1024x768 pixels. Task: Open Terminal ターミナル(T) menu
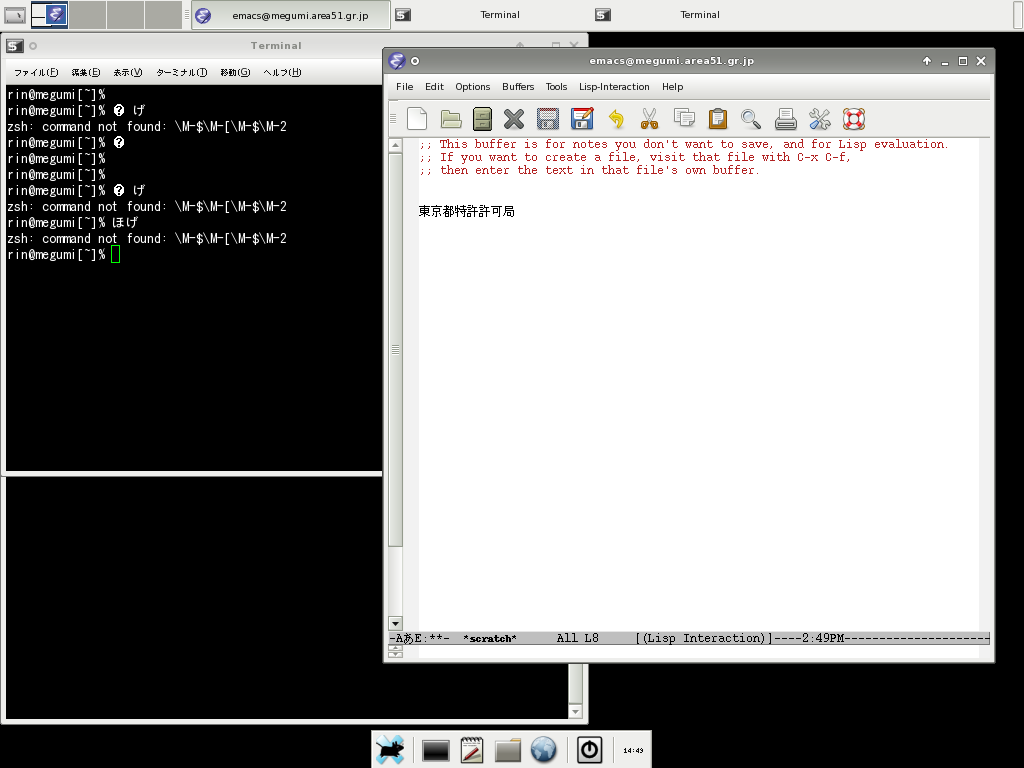click(182, 72)
